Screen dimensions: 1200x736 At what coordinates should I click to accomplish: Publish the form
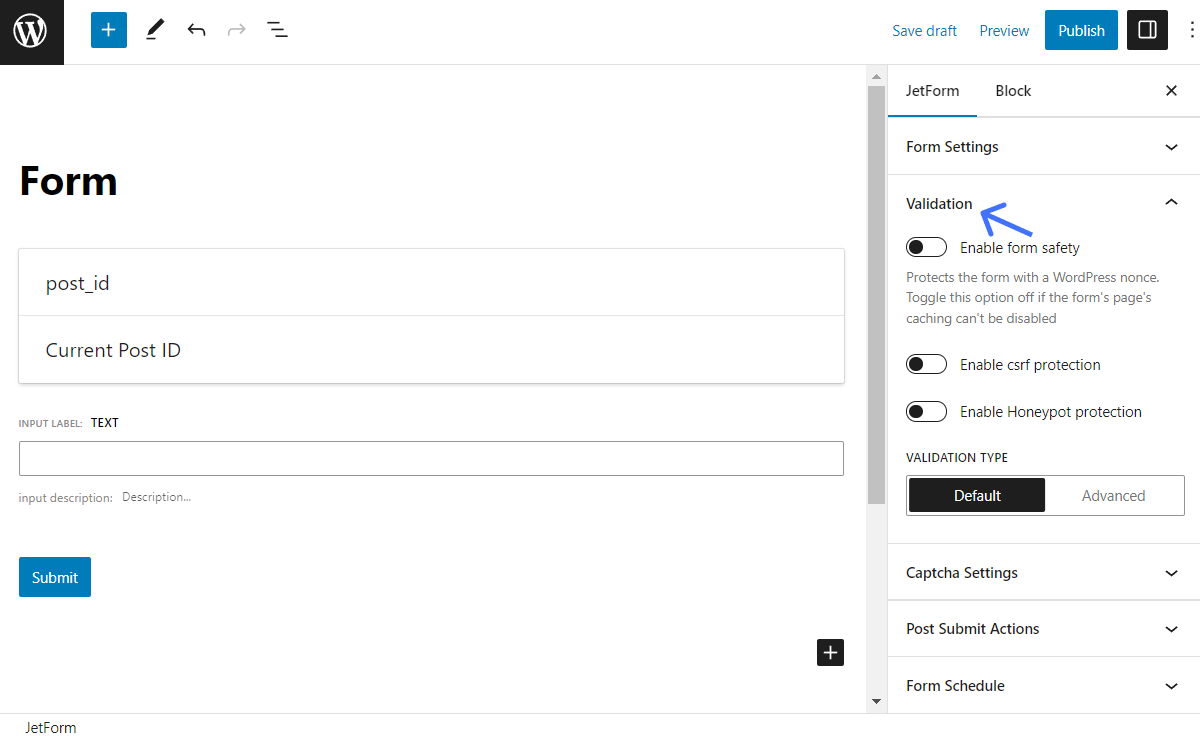pos(1081,30)
